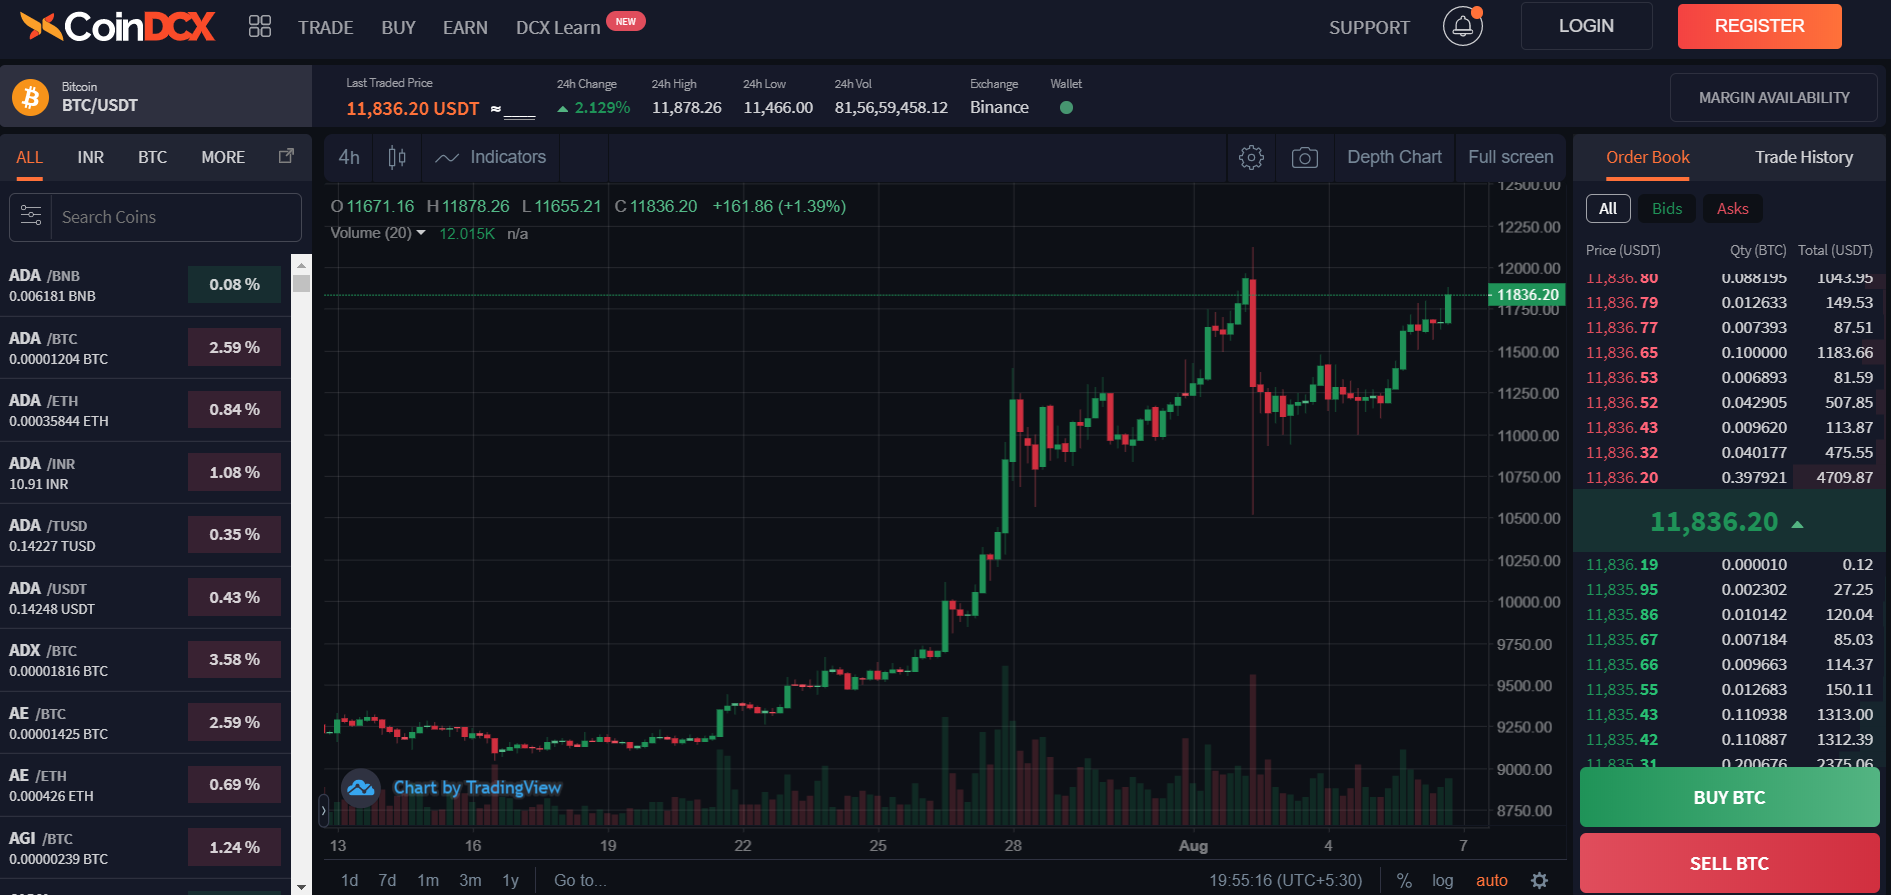Set chart range to 1y
Screen dimensions: 1891x895
pyautogui.click(x=510, y=880)
